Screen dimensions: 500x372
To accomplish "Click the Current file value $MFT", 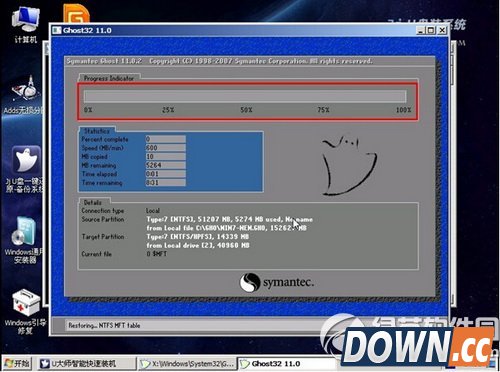I will (x=157, y=254).
